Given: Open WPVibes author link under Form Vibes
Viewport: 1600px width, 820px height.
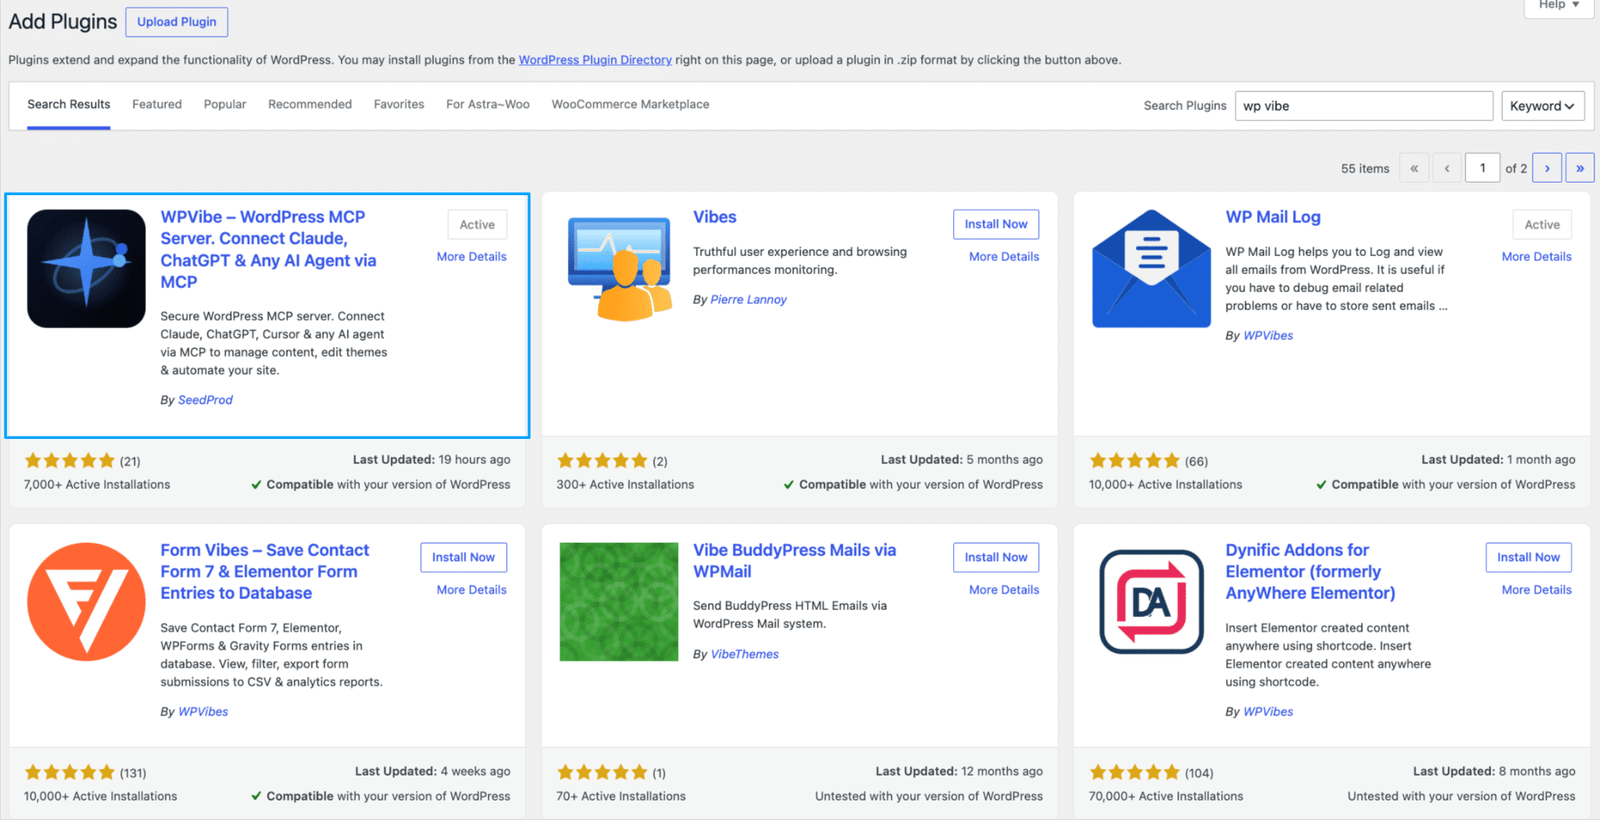Looking at the screenshot, I should pos(203,712).
